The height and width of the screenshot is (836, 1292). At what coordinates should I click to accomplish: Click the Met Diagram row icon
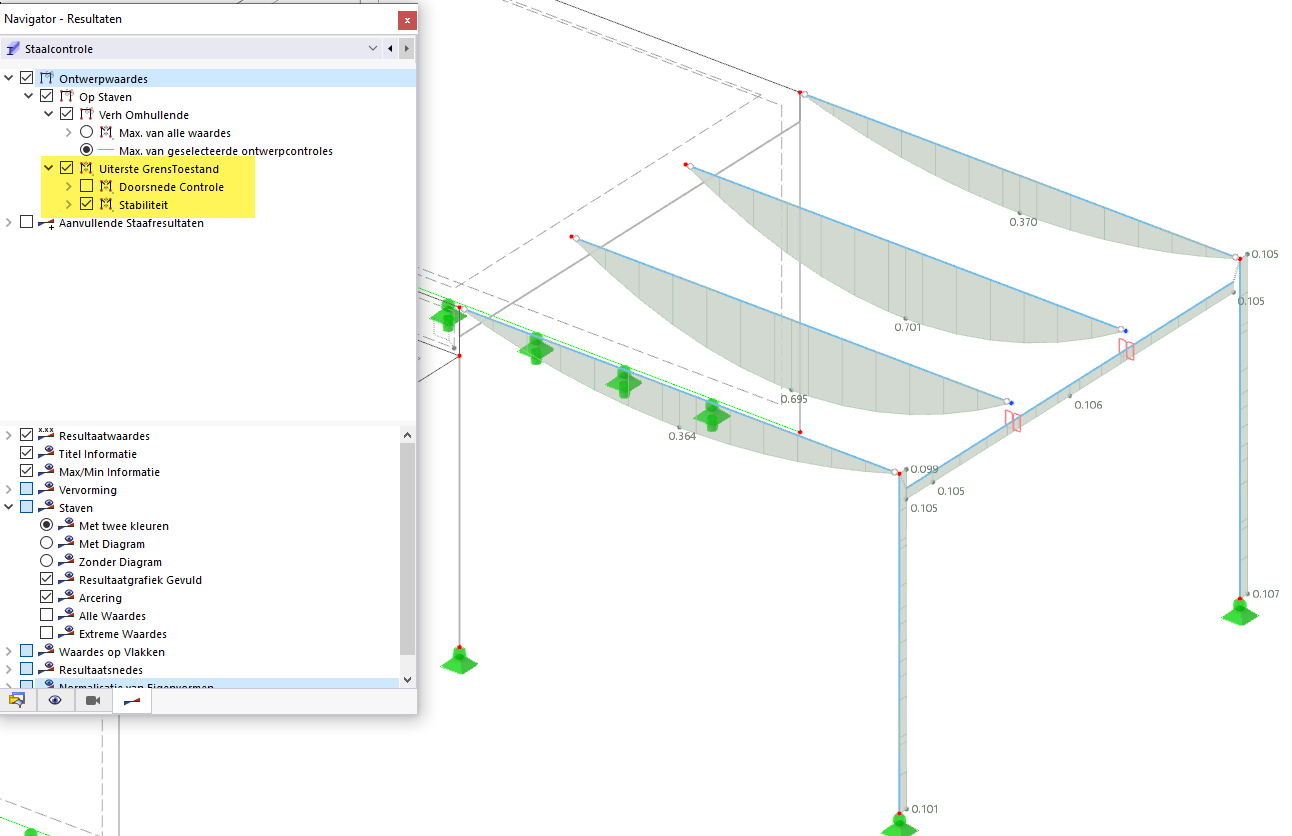tap(67, 543)
